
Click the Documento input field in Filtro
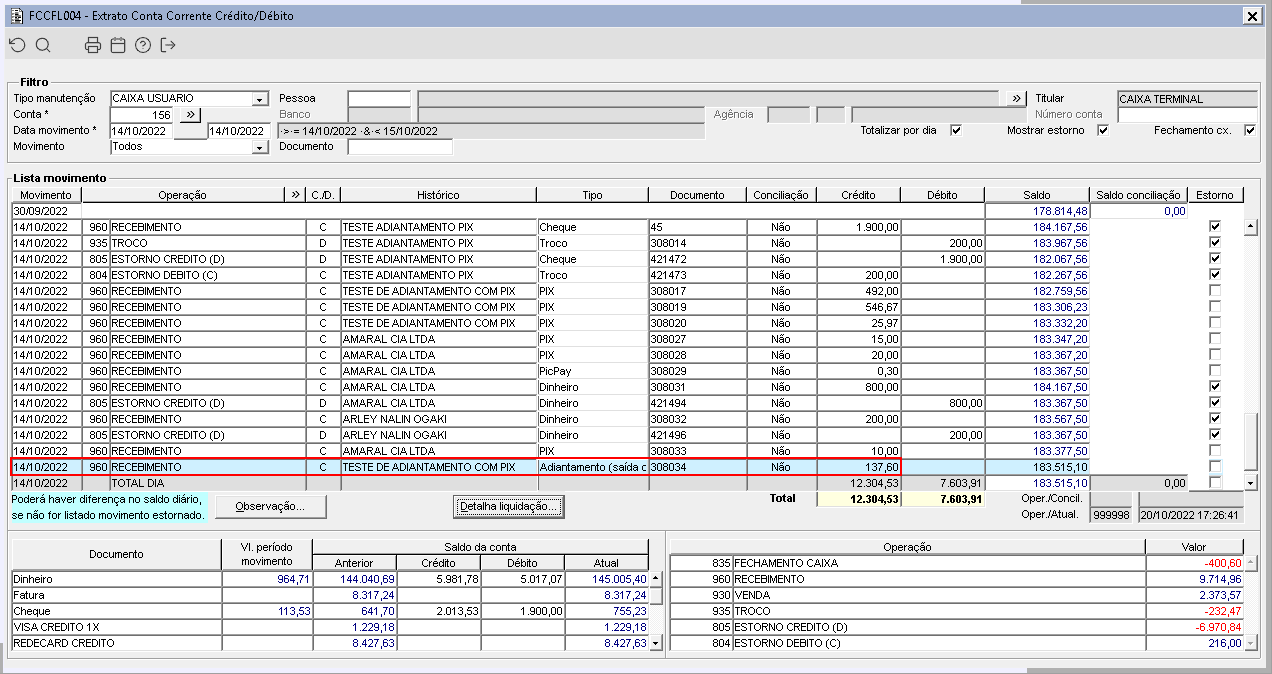(400, 147)
